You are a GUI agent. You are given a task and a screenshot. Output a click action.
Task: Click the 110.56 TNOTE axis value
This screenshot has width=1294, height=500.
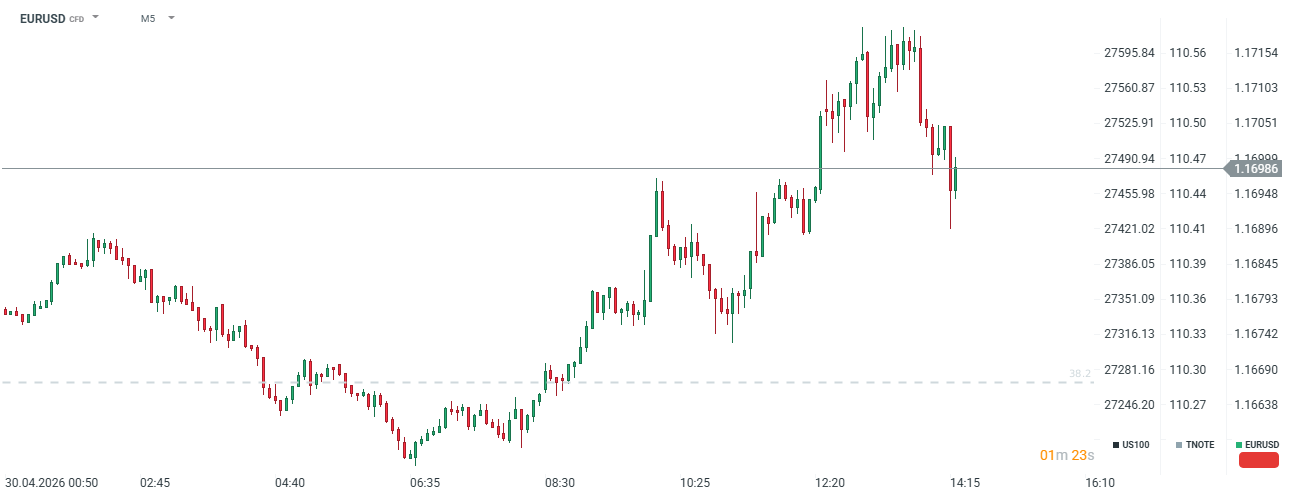[1188, 52]
